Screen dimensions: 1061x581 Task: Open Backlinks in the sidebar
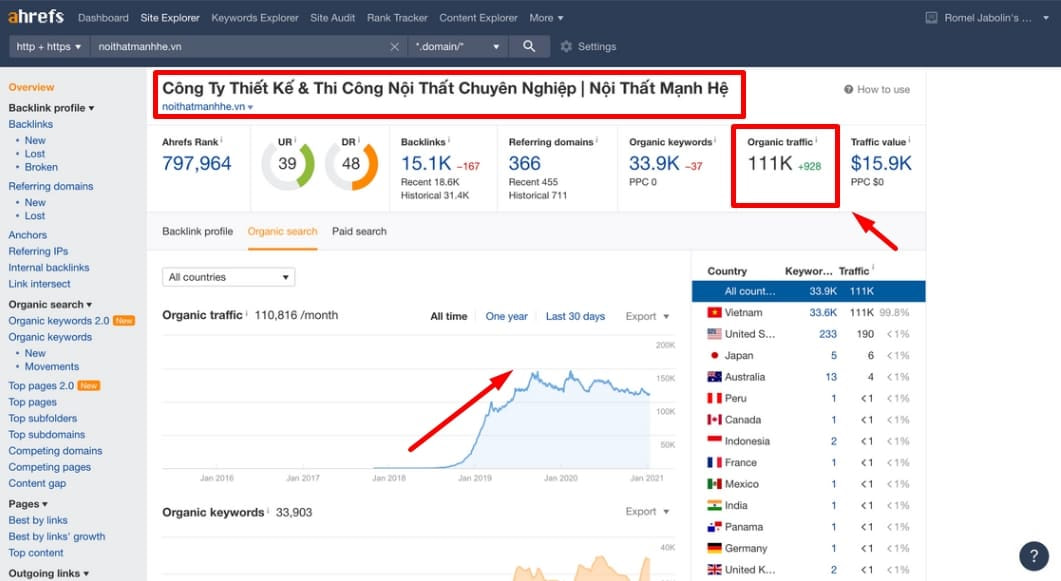coord(30,124)
